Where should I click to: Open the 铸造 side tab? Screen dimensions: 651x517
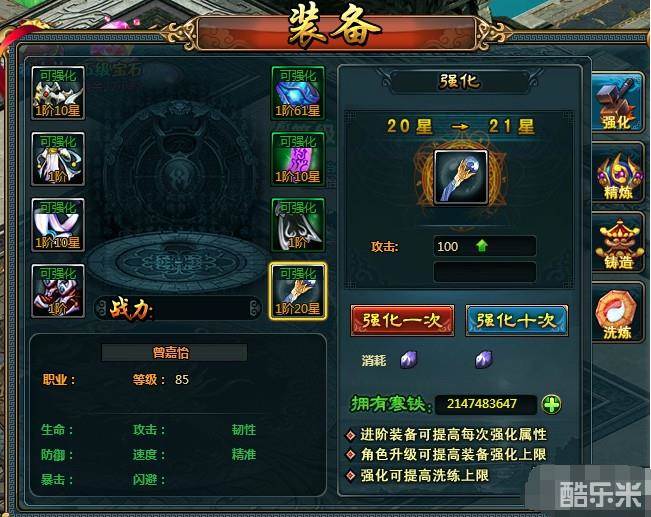click(x=618, y=244)
